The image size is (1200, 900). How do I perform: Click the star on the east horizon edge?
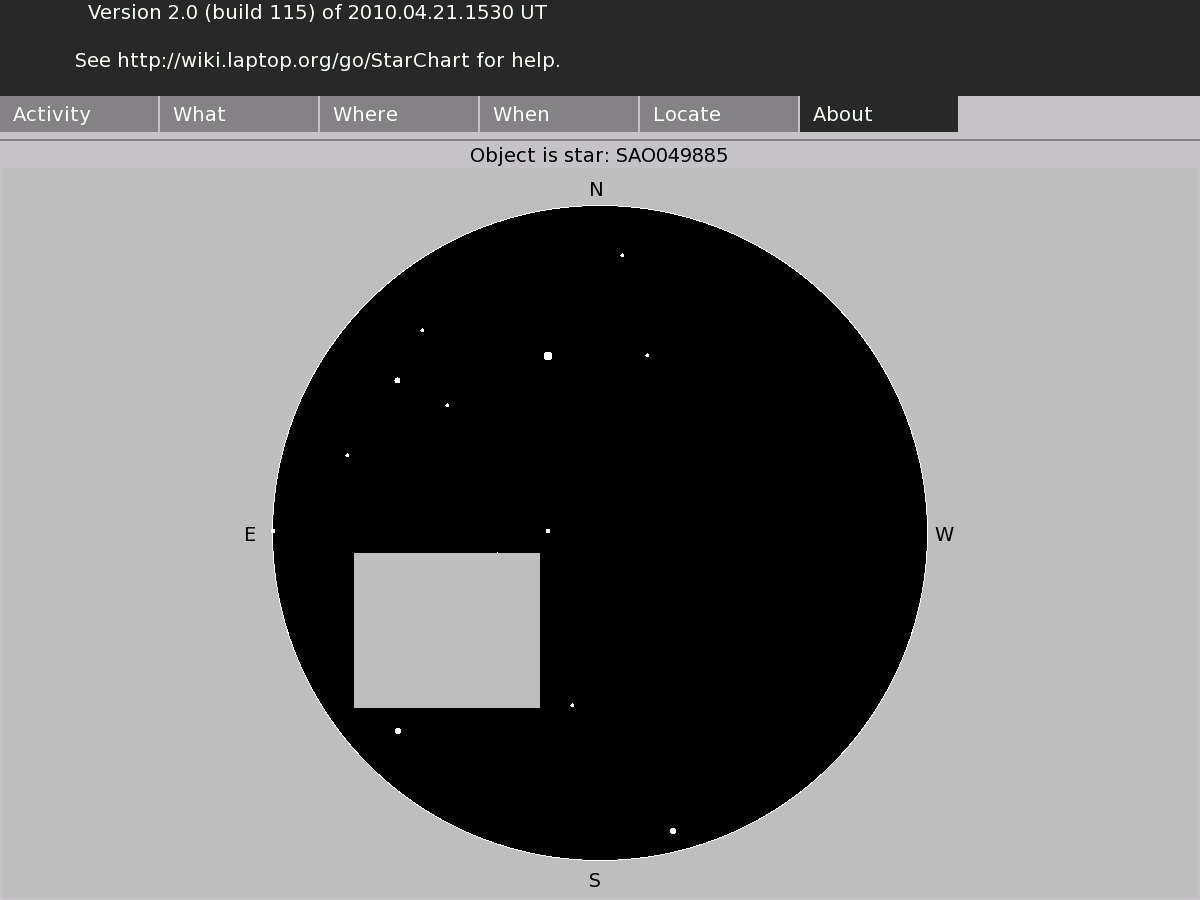click(x=273, y=531)
